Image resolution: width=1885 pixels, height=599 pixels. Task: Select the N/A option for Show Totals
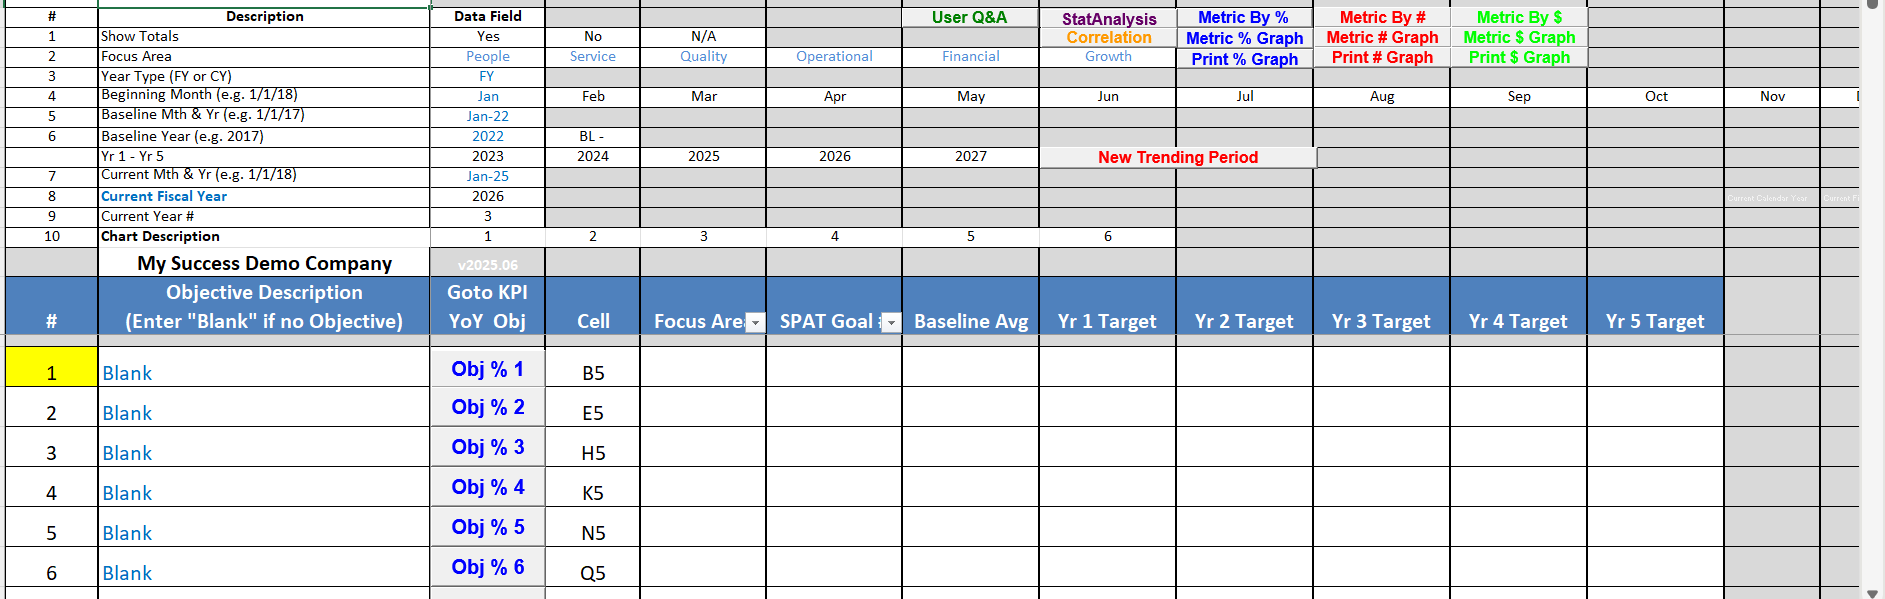pyautogui.click(x=703, y=36)
